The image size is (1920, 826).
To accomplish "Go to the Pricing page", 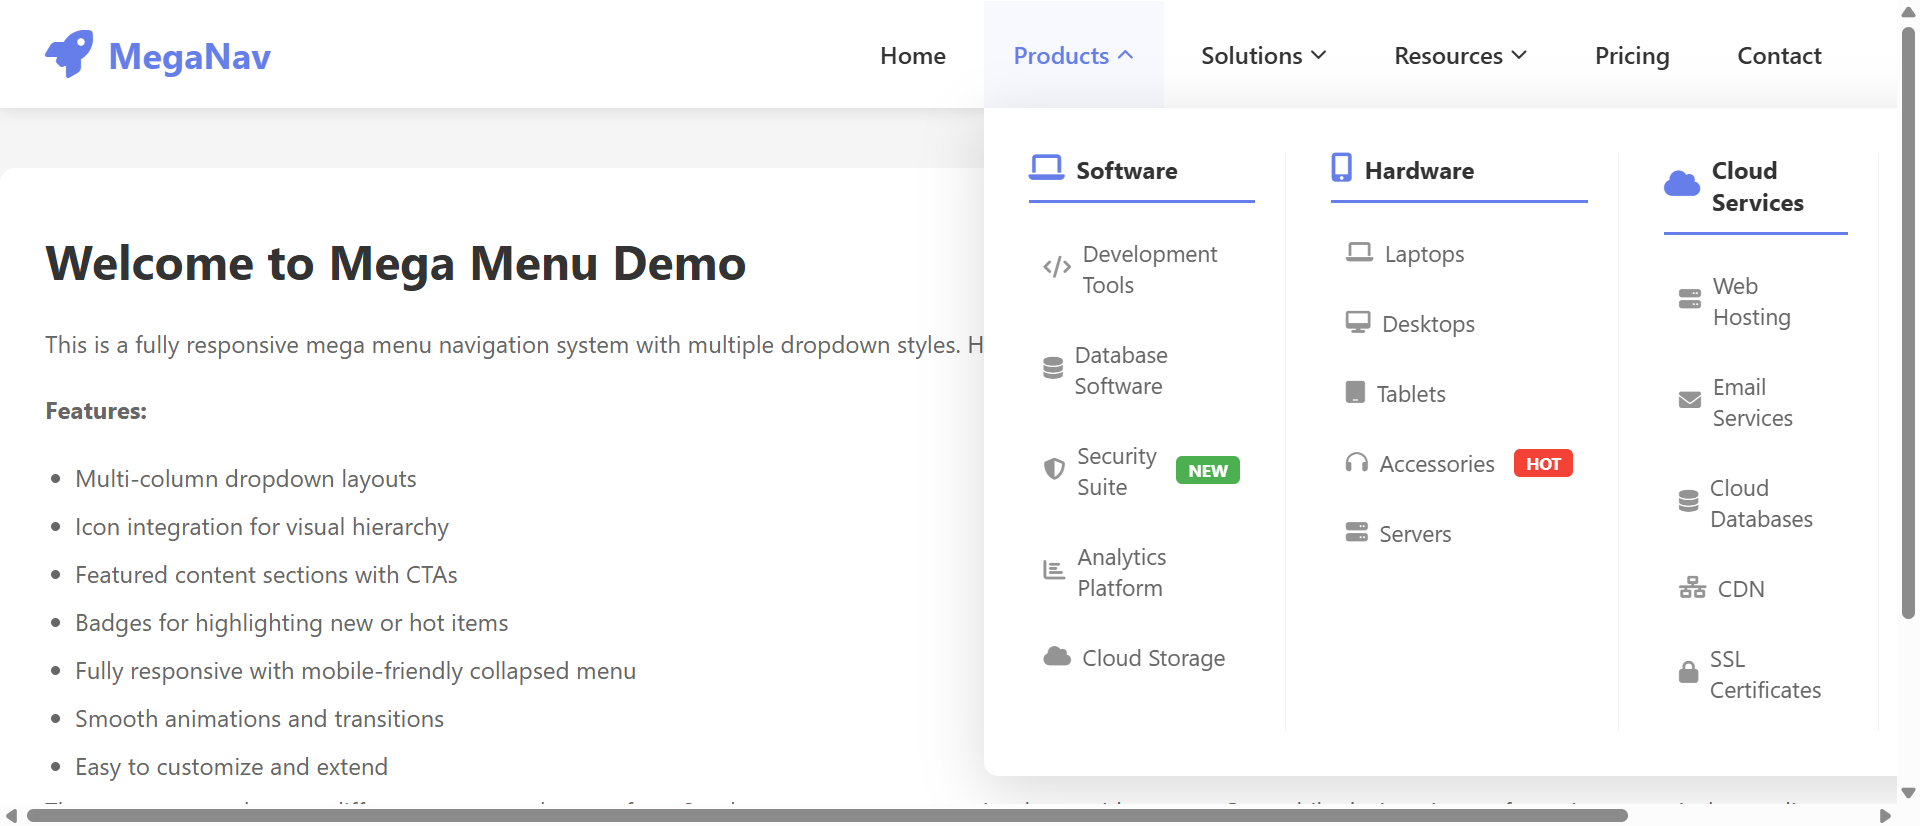I will (x=1631, y=56).
